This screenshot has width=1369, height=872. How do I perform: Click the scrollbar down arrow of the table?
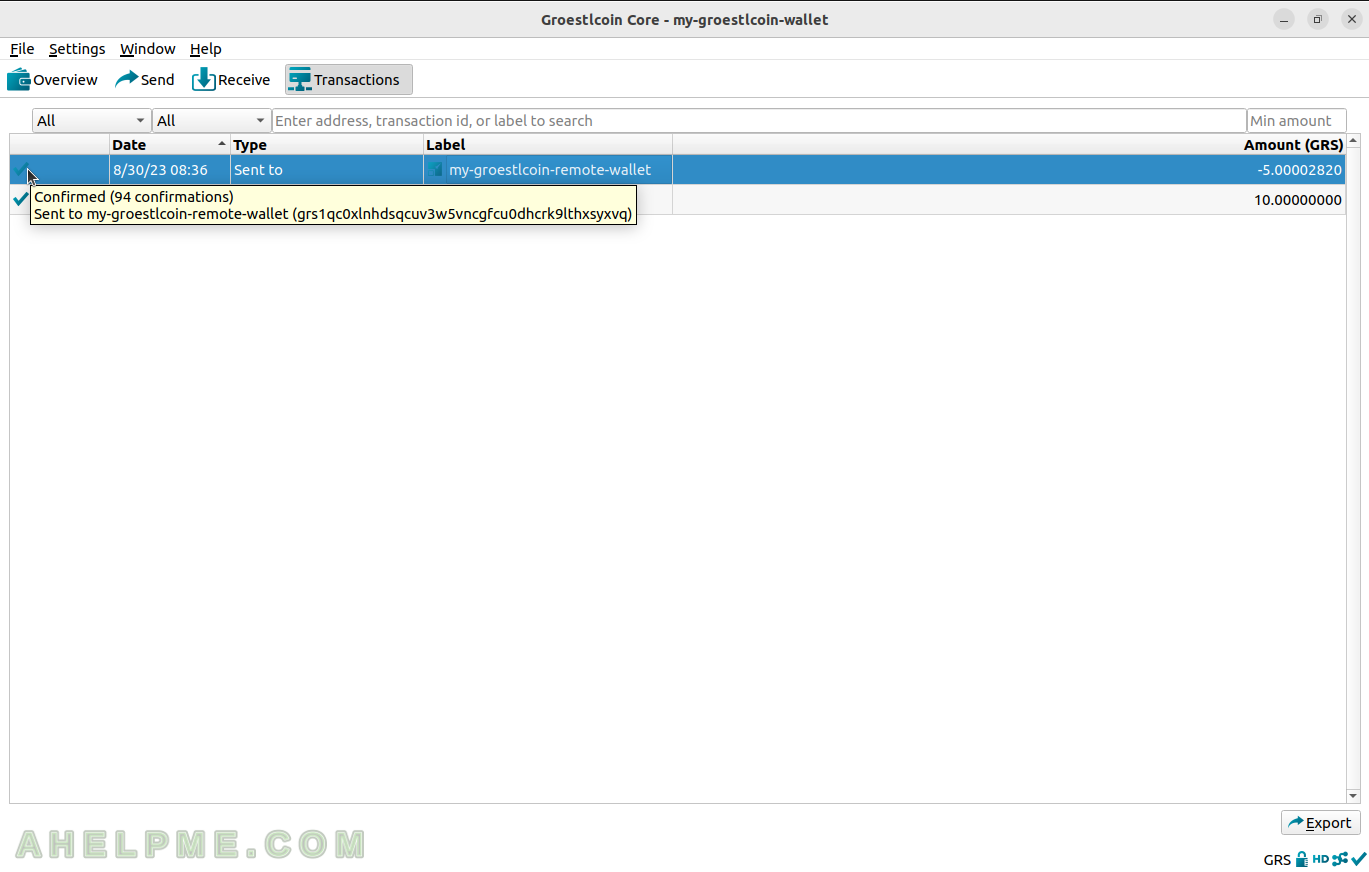click(x=1353, y=796)
